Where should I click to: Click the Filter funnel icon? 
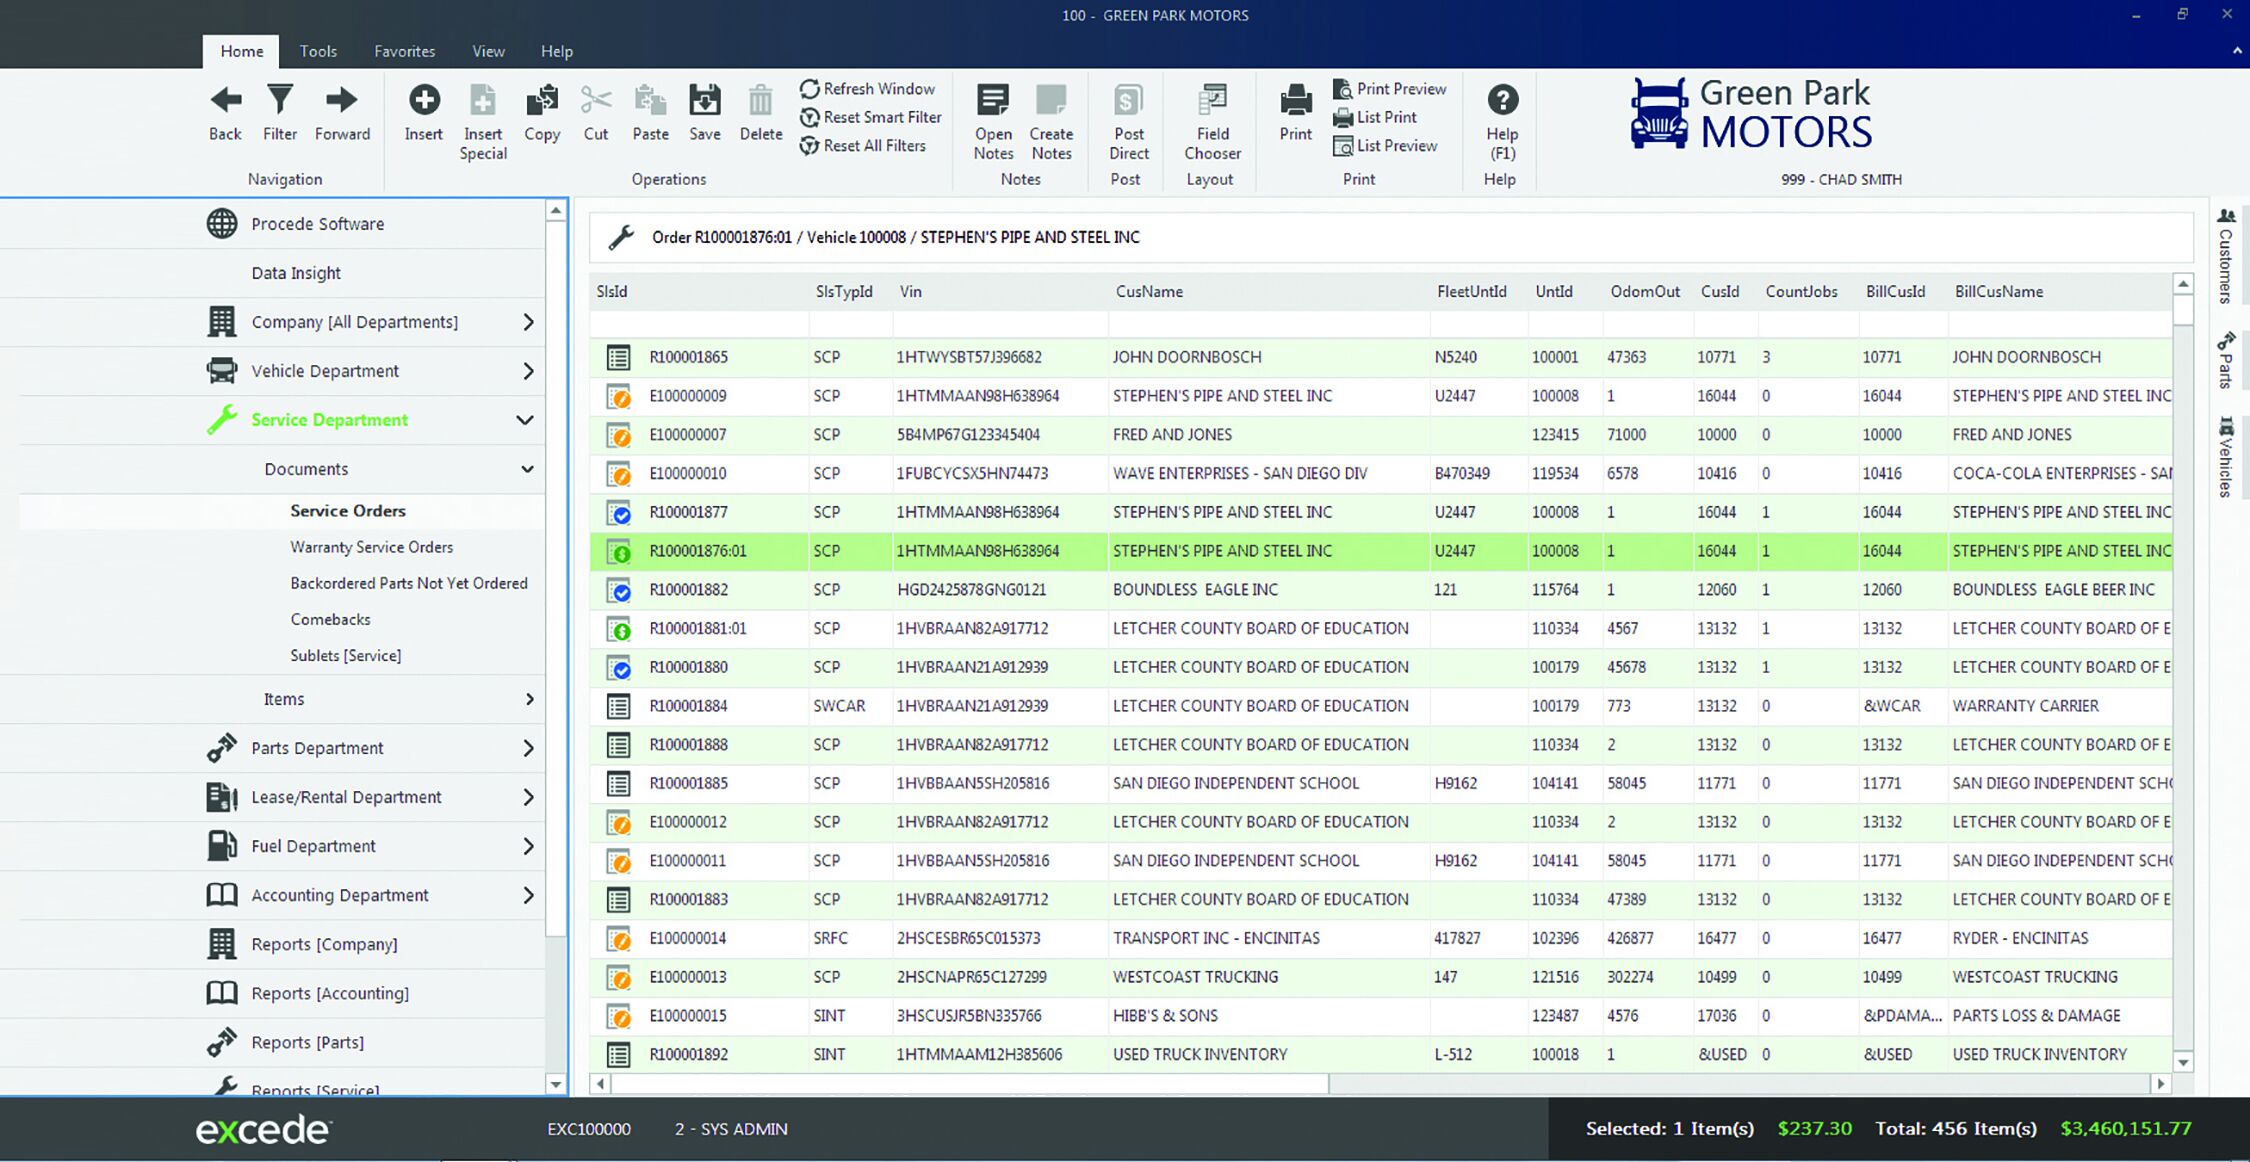280,100
